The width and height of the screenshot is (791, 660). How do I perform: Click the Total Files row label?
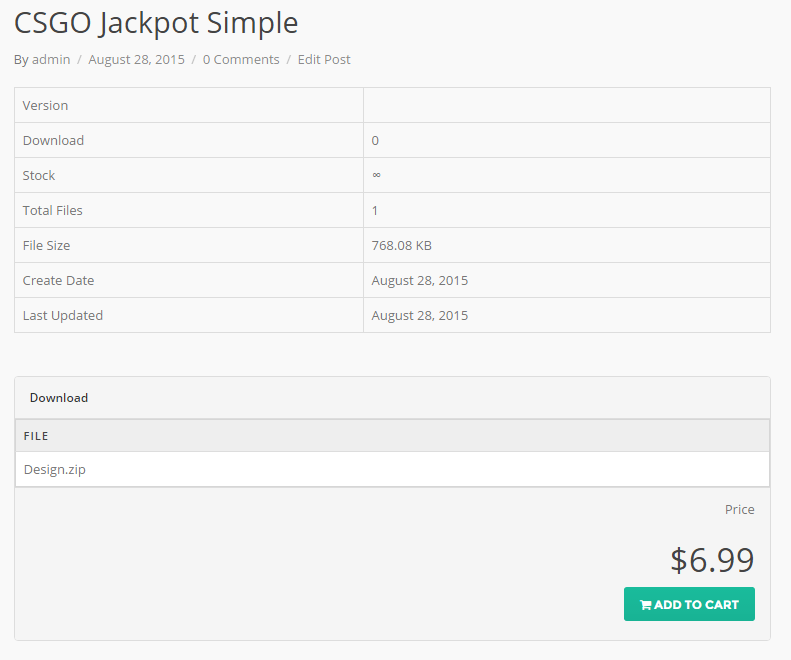[x=53, y=210]
